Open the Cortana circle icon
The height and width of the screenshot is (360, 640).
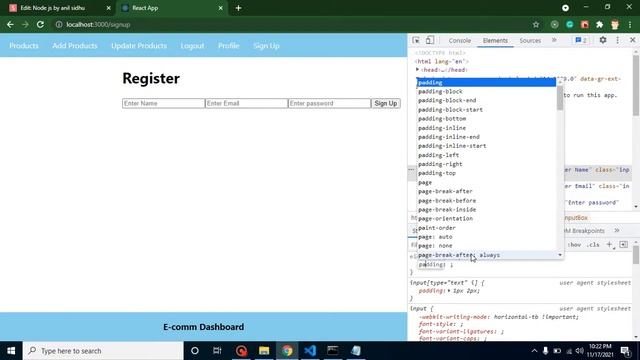195,351
